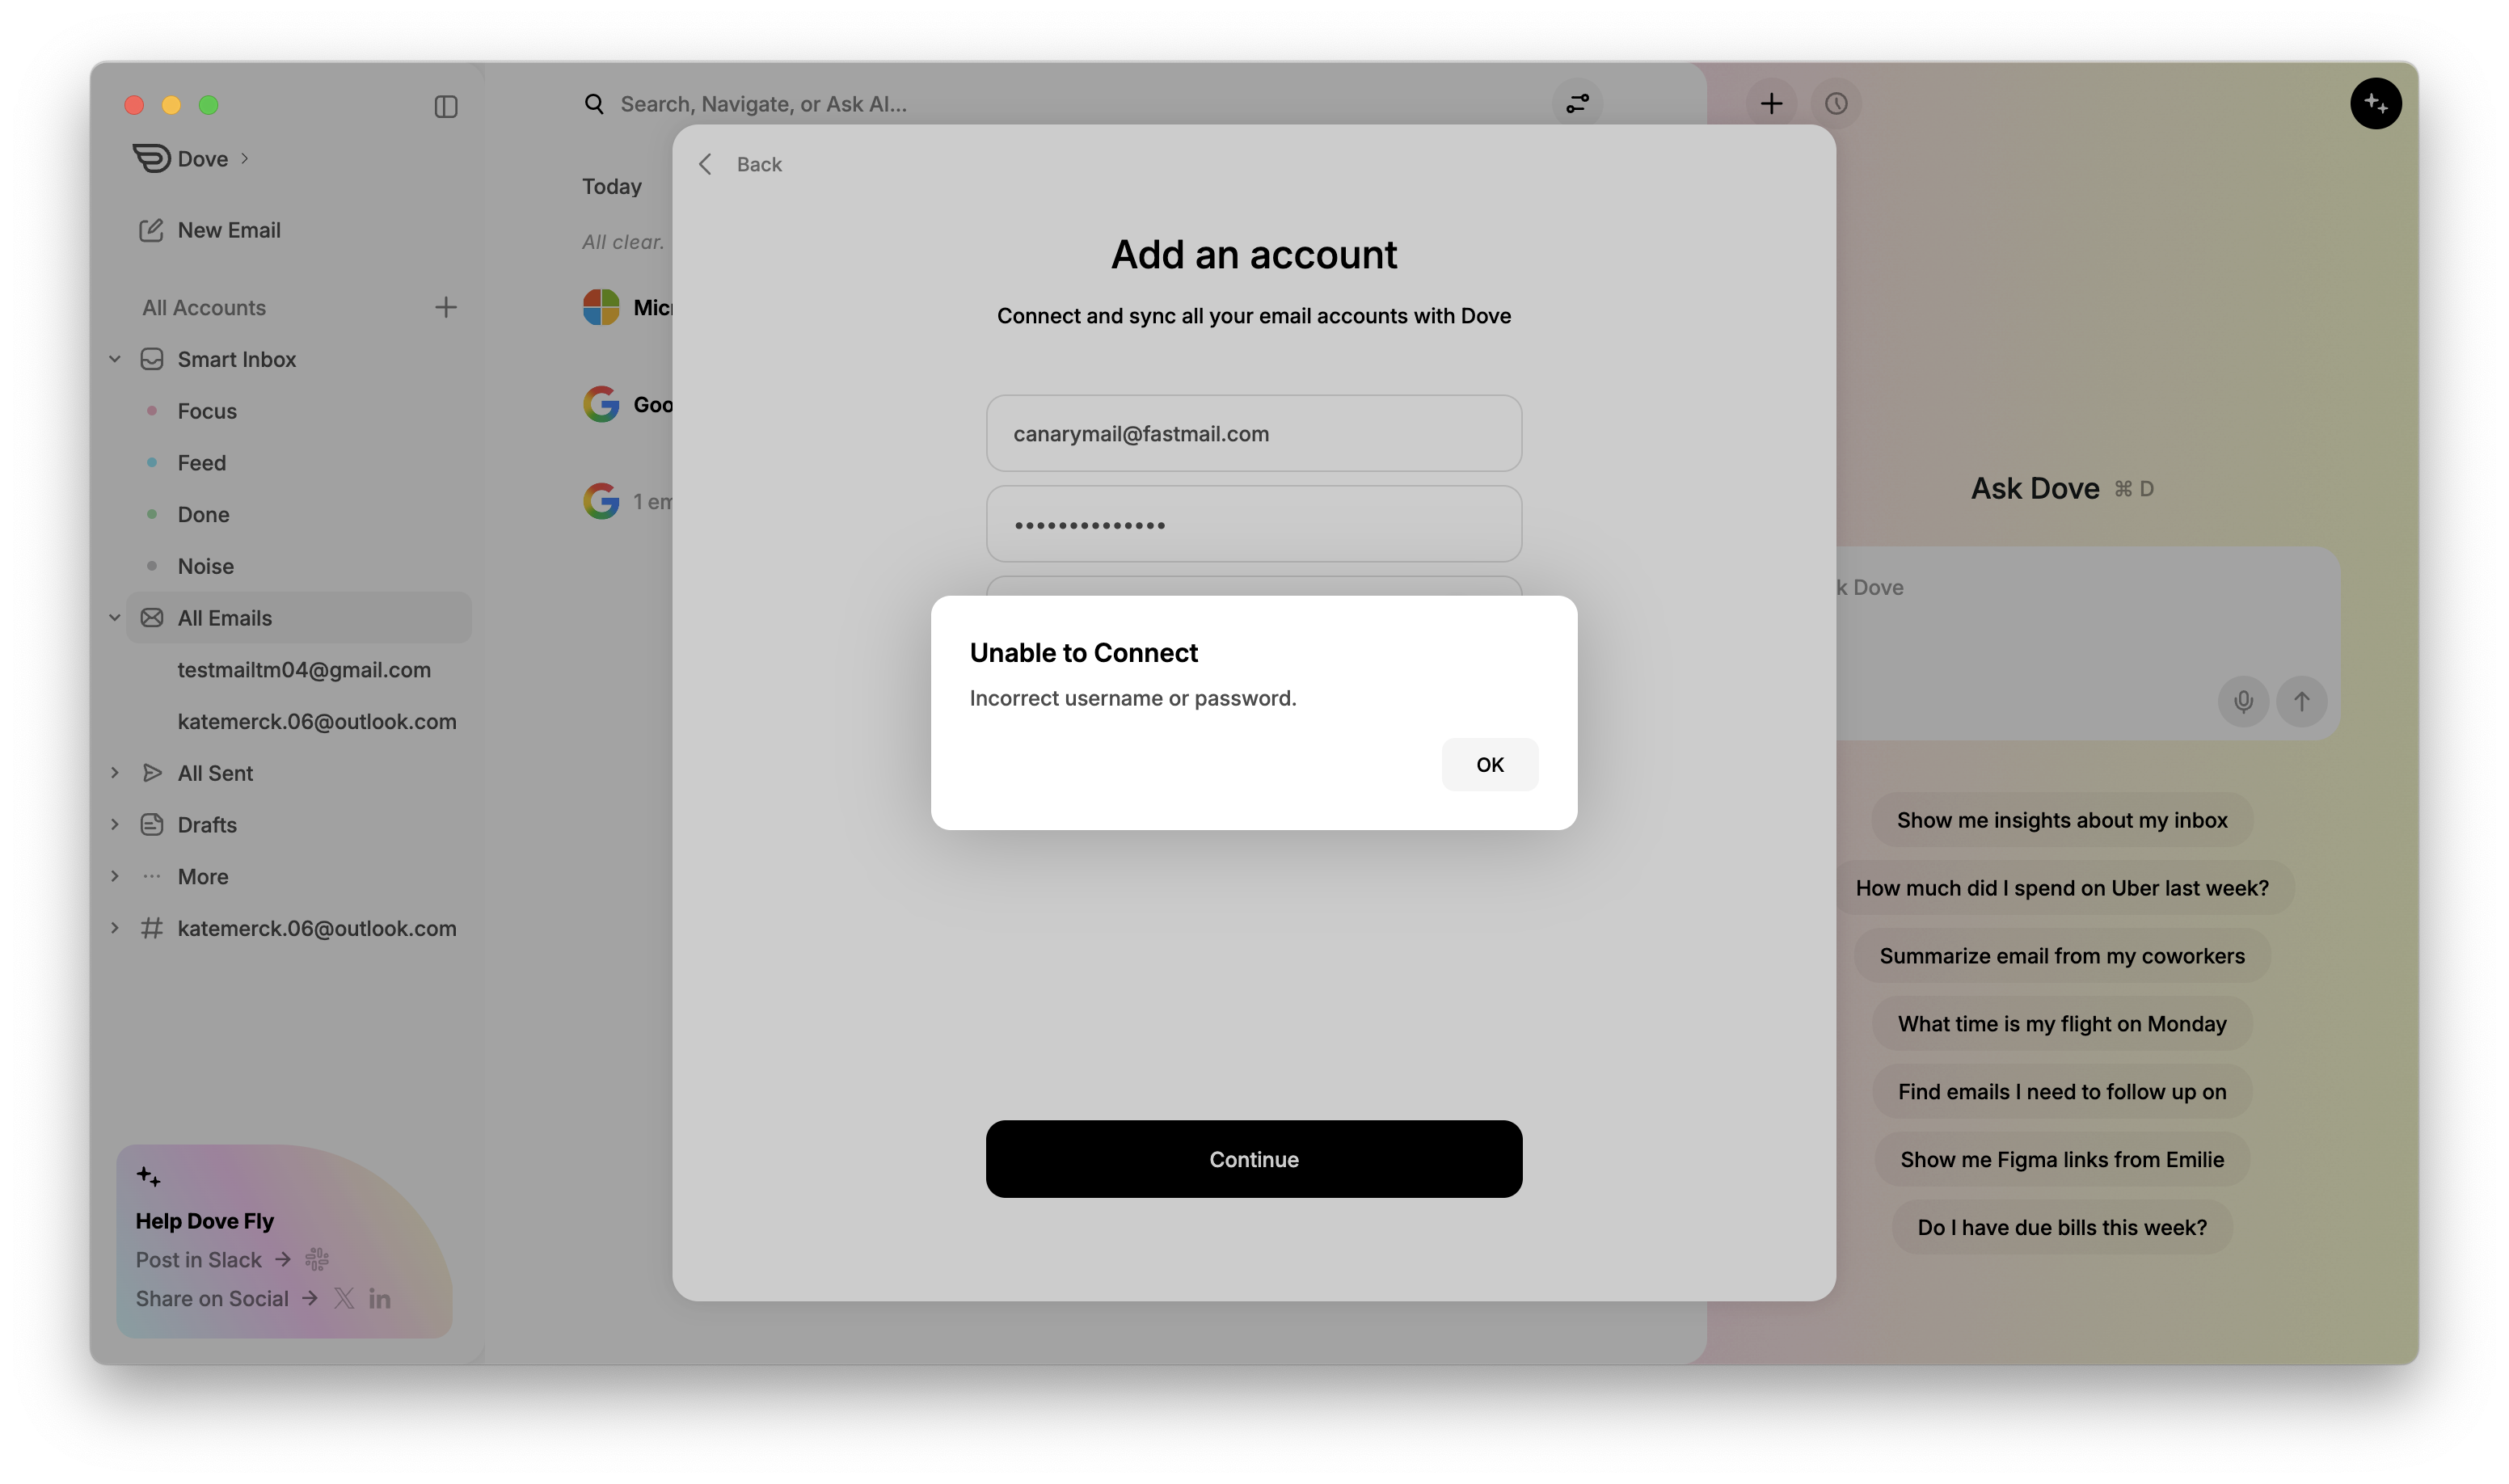Viewport: 2509px width, 1484px height.
Task: Open the testmailtm04@gmail.com mailbox
Action: 304,670
